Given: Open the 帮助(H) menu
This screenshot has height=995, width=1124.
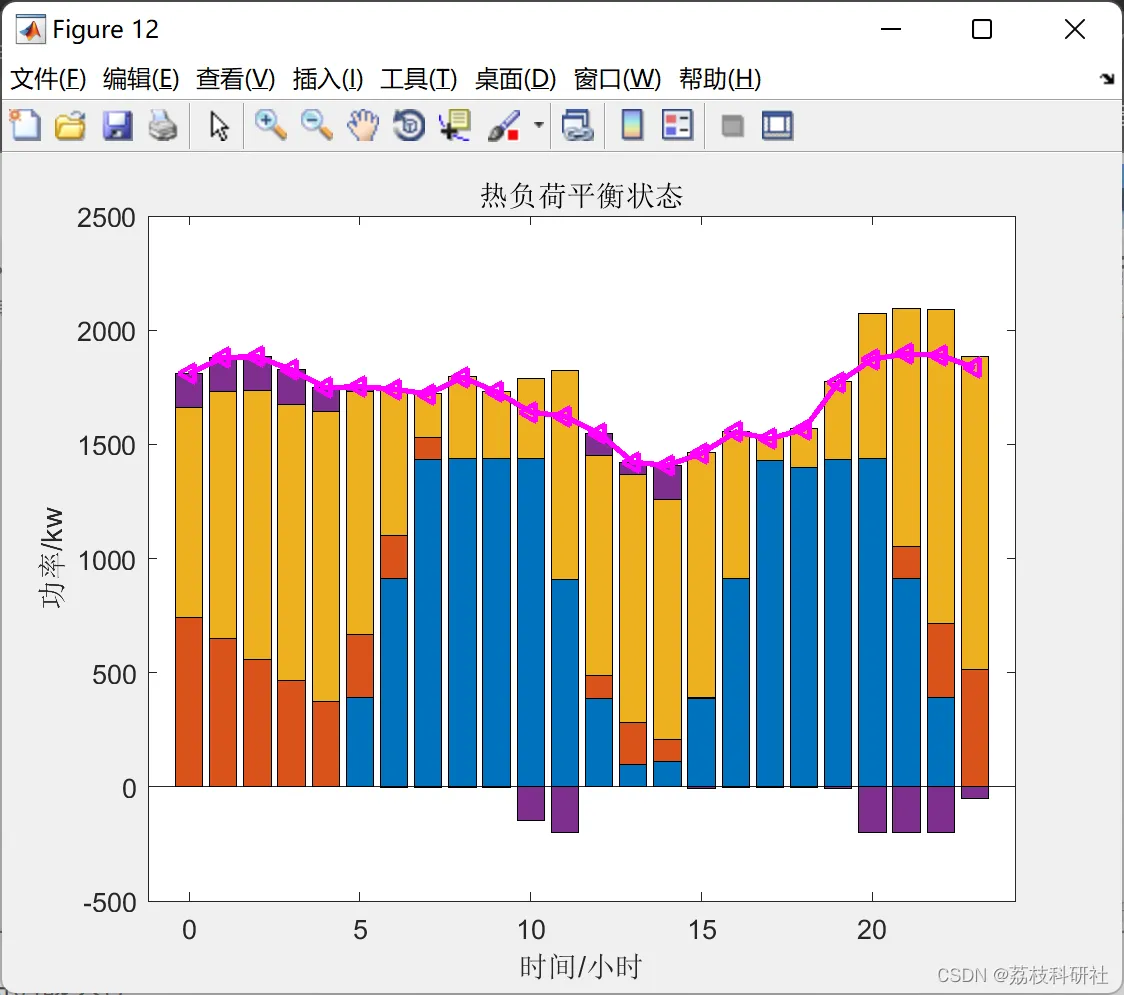Looking at the screenshot, I should click(720, 79).
